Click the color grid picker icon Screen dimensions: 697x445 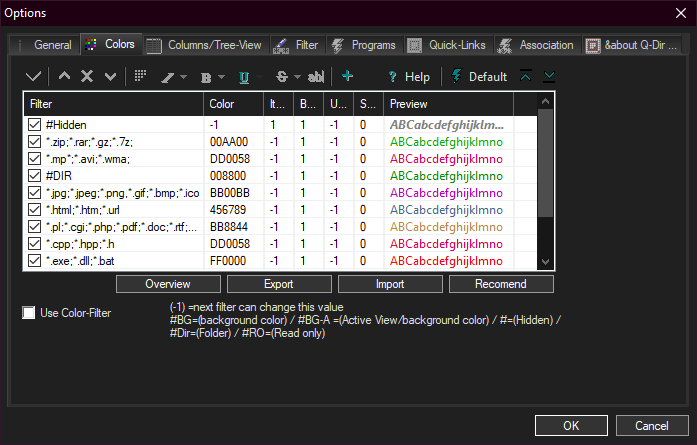coord(141,76)
